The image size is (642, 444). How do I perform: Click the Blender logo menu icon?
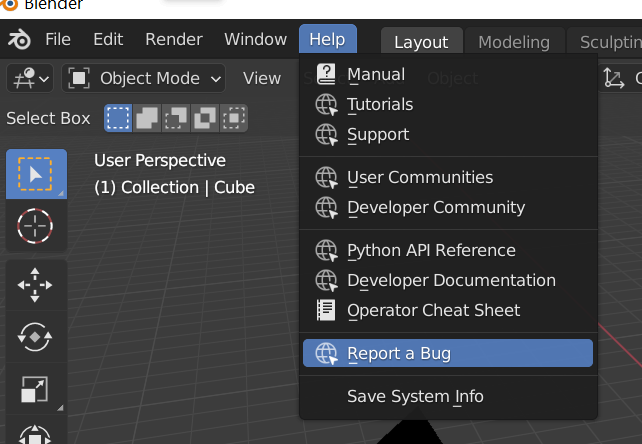(x=19, y=39)
